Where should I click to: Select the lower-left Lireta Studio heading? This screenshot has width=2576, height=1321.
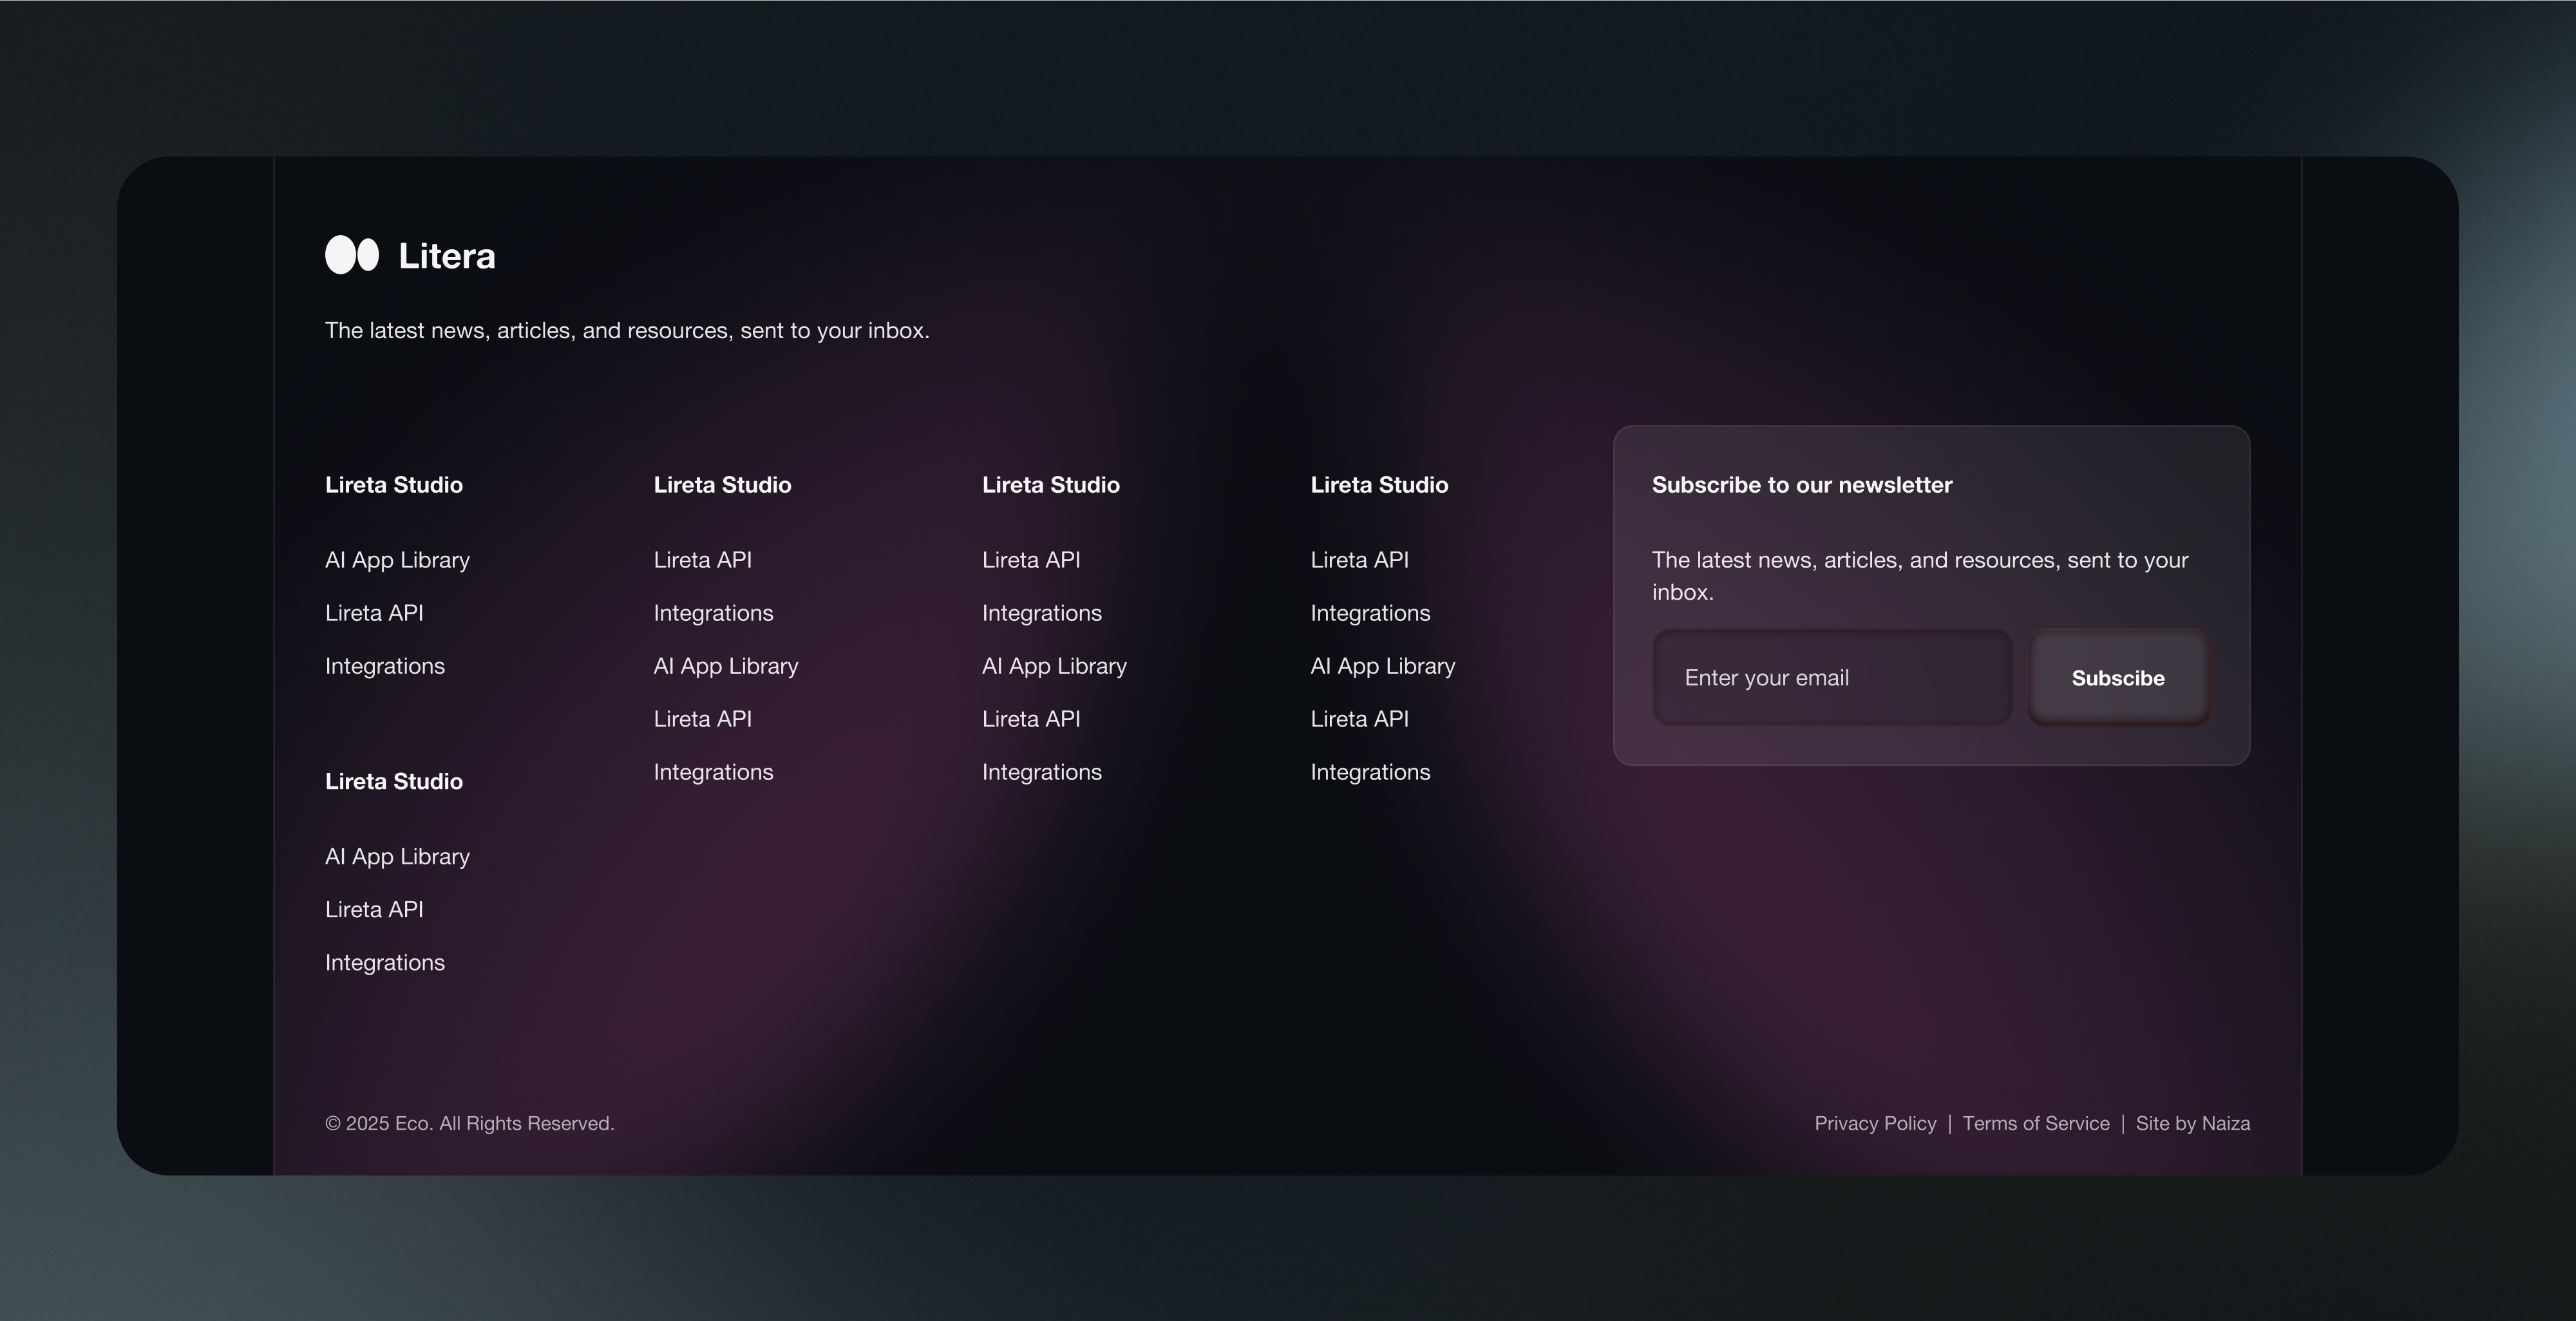pos(394,782)
